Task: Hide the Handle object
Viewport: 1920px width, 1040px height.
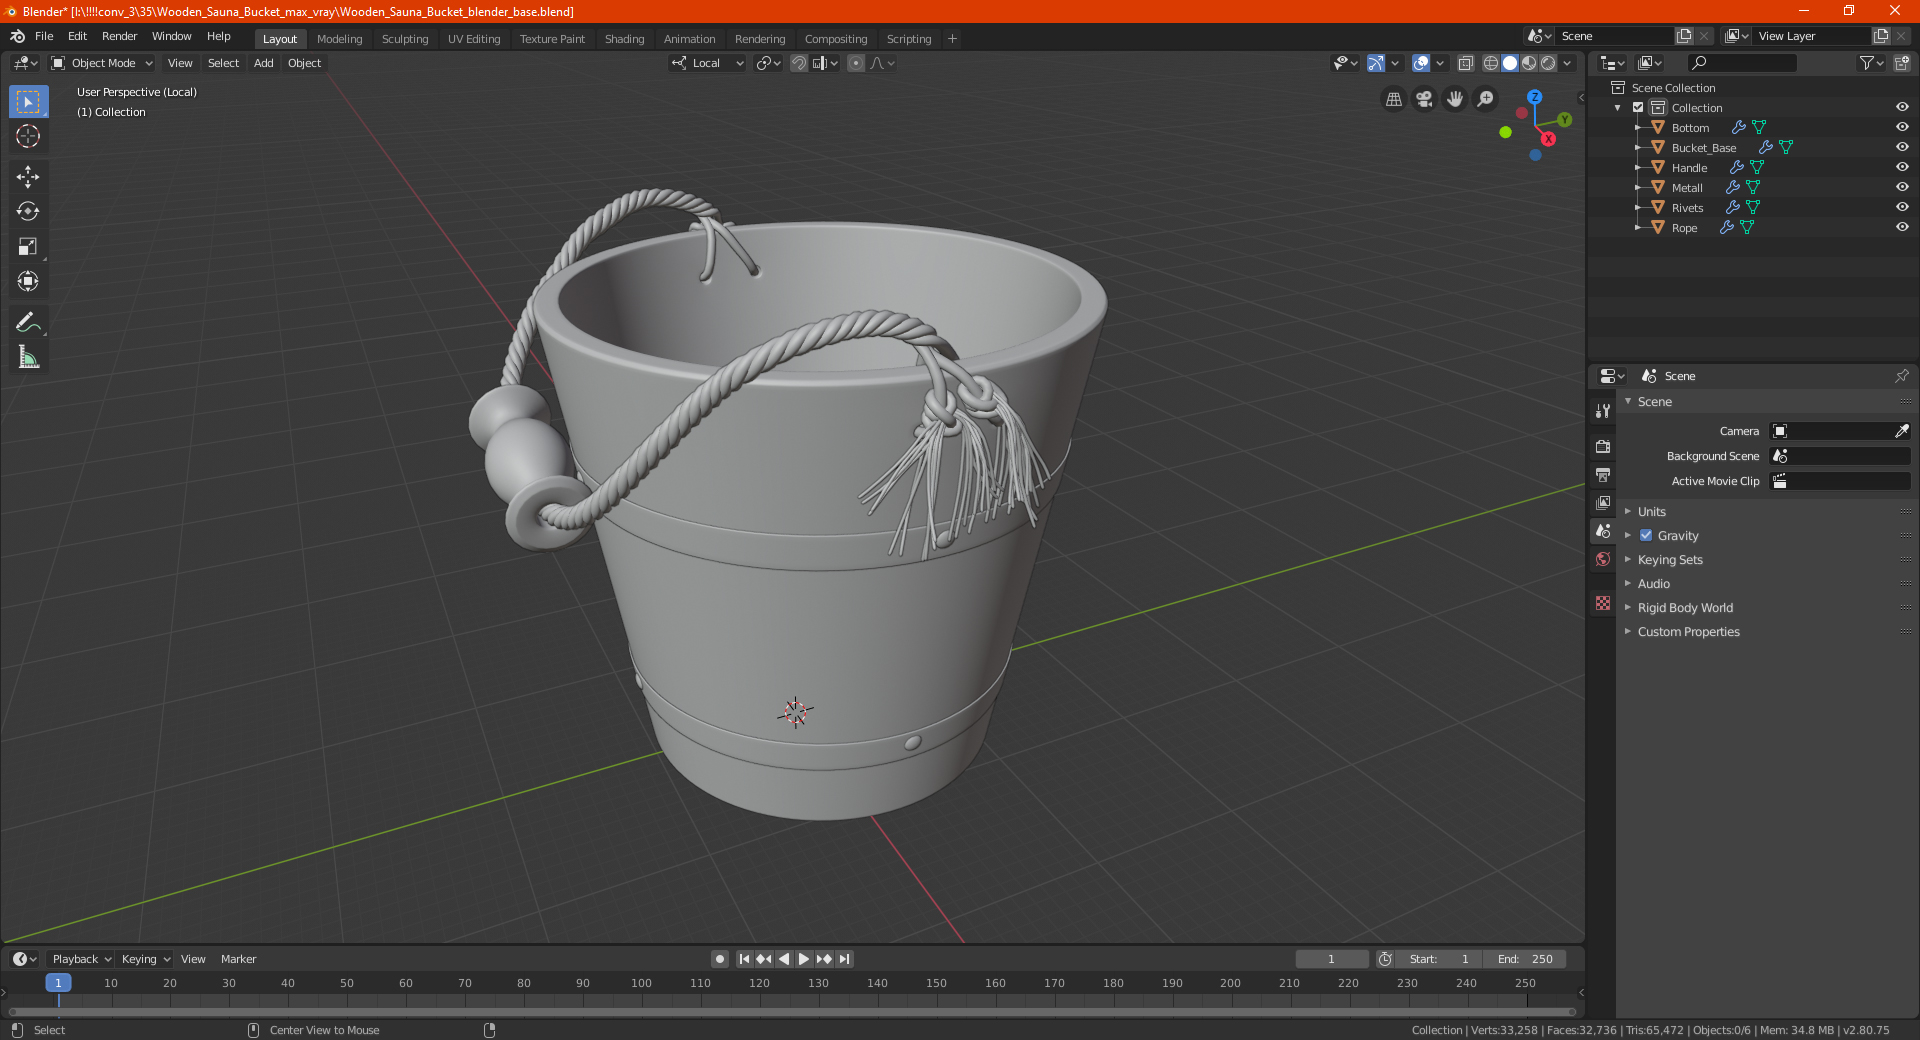Action: [1902, 167]
